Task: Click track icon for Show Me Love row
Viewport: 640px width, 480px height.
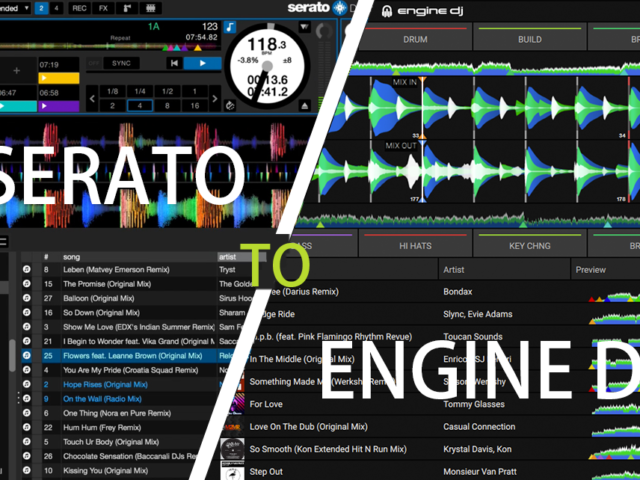Action: click(x=27, y=327)
